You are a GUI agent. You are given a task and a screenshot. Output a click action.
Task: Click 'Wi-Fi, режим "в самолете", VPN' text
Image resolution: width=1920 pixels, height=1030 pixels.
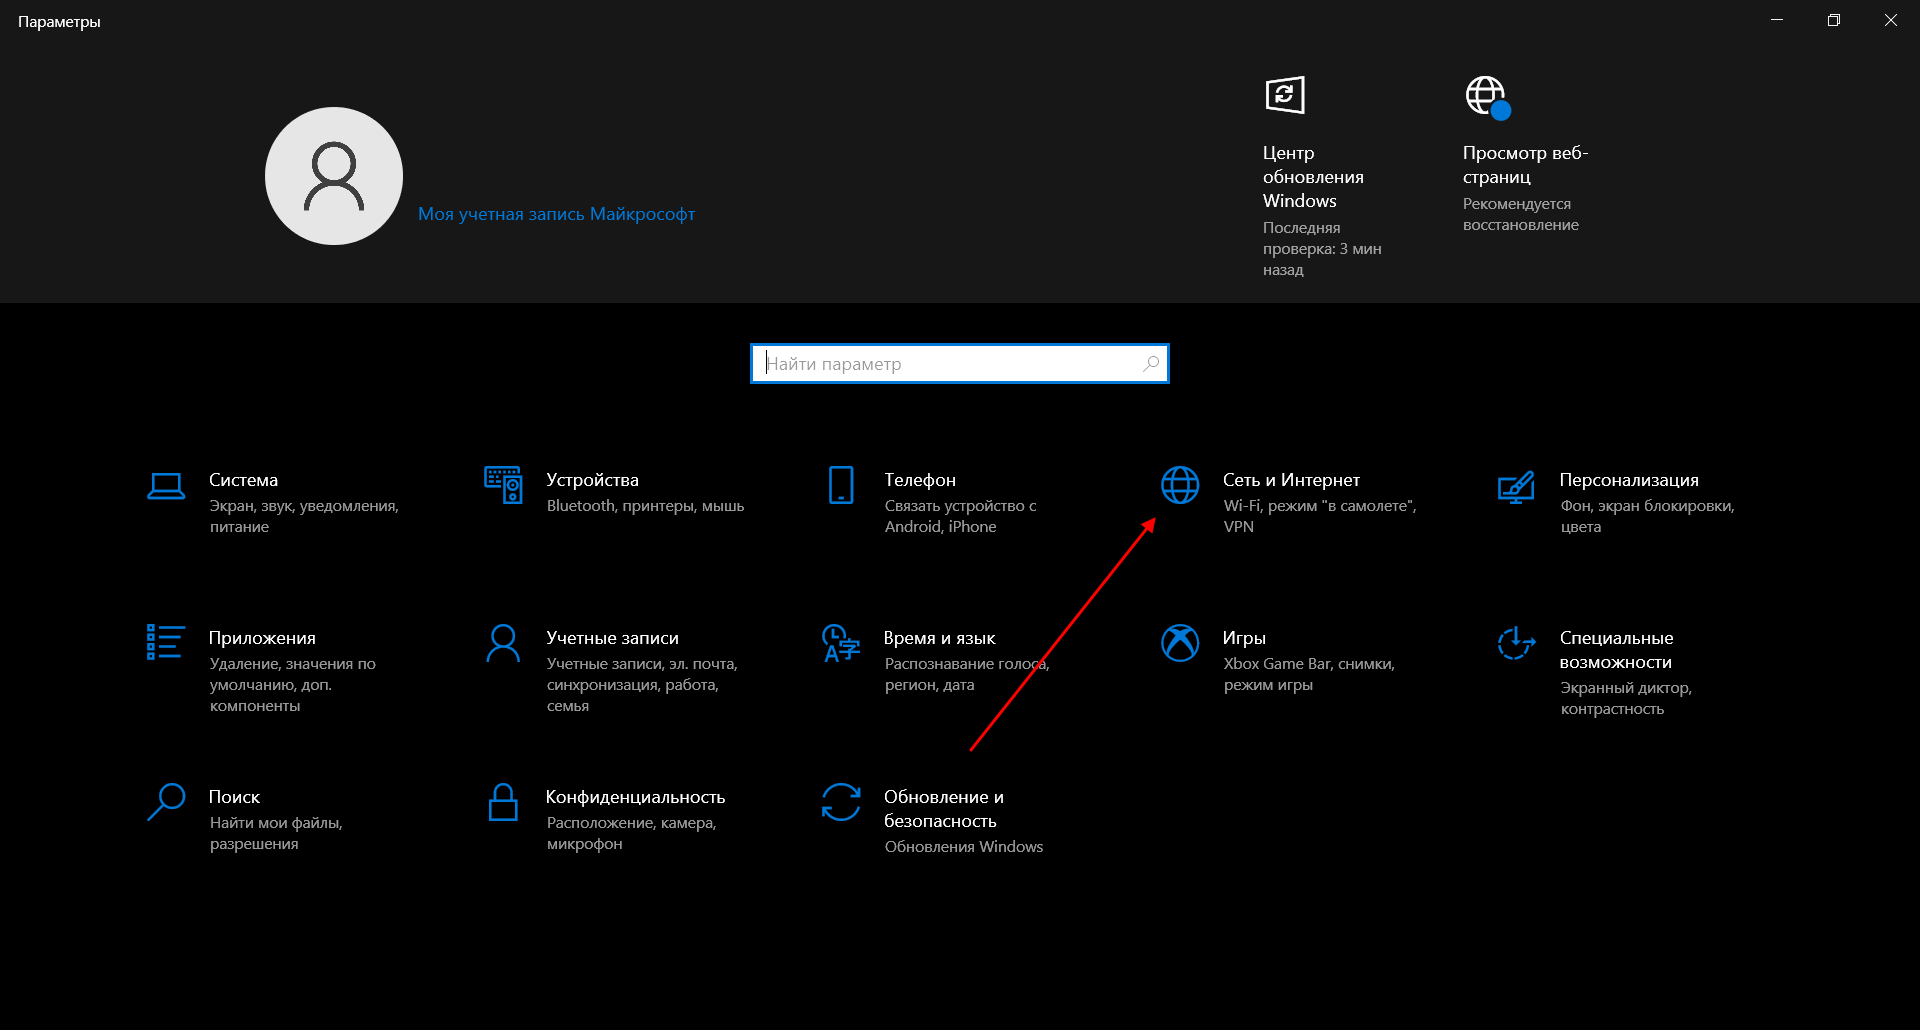(x=1319, y=516)
